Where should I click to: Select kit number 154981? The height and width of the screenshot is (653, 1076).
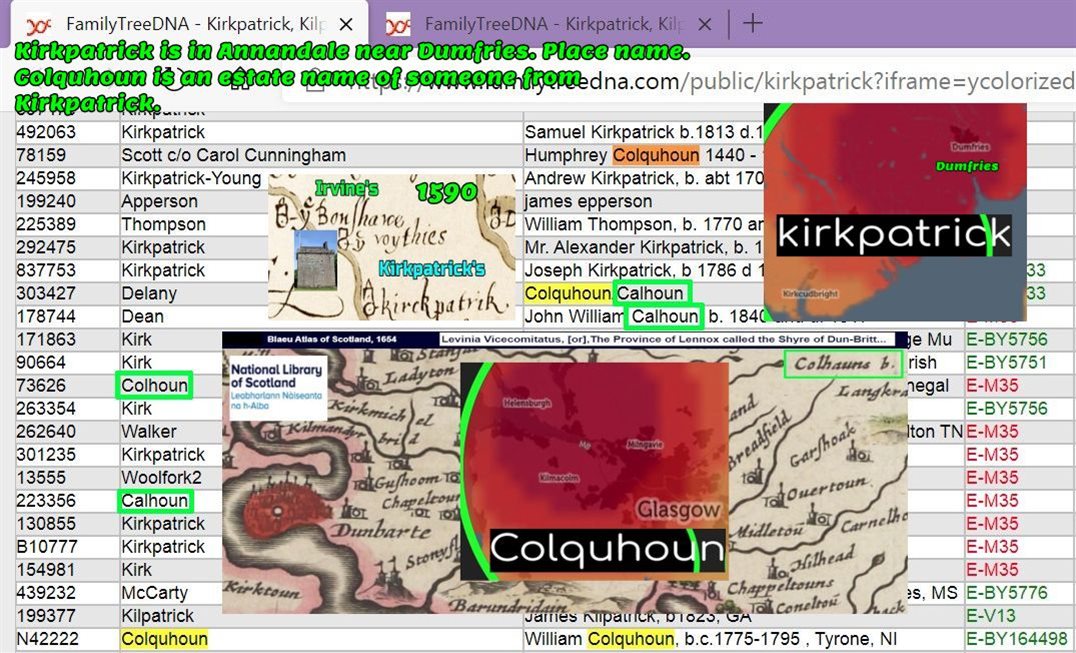(x=46, y=570)
